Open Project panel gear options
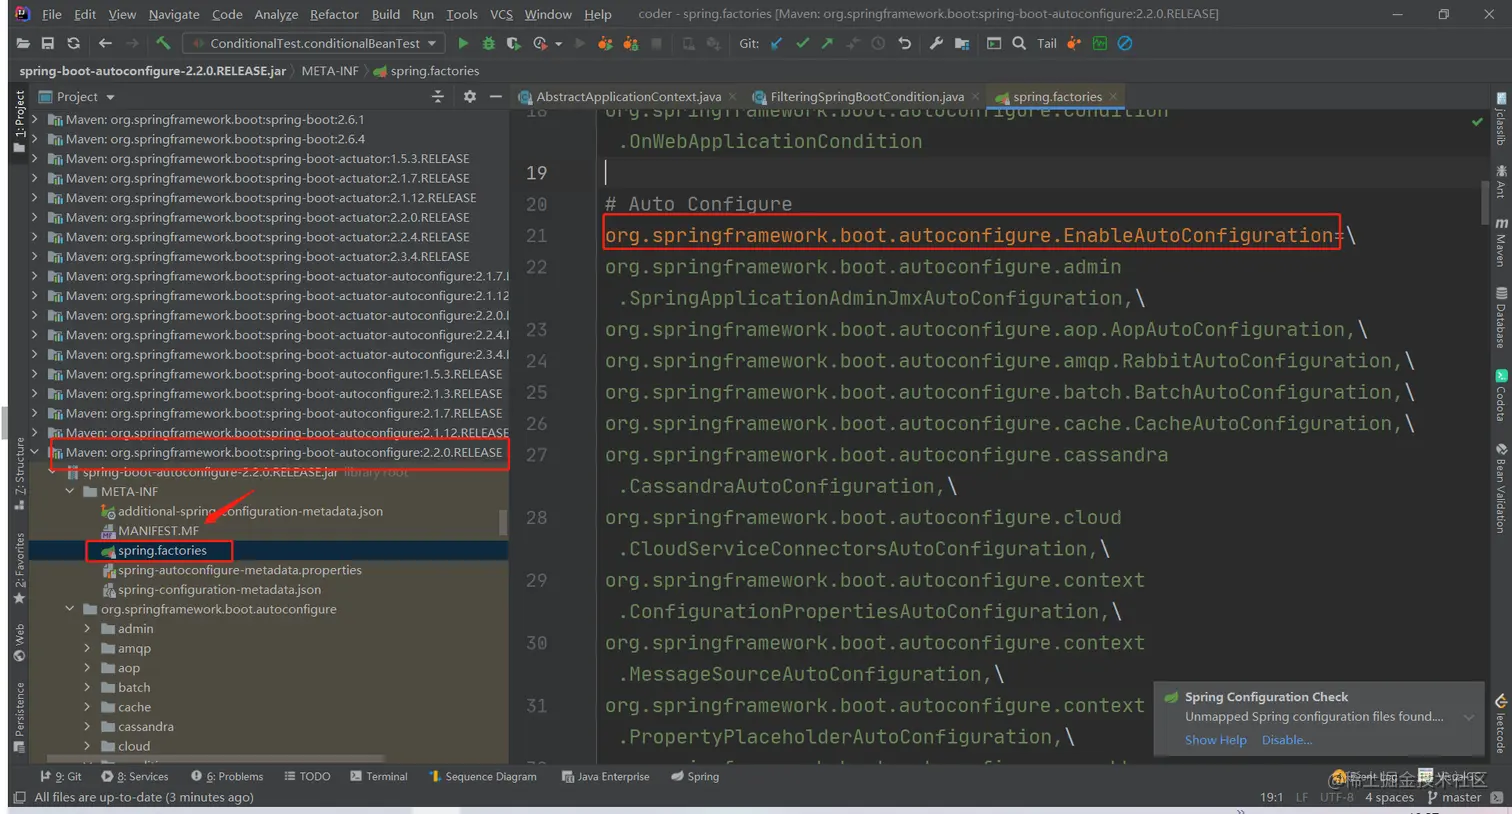The width and height of the screenshot is (1512, 814). click(x=470, y=96)
